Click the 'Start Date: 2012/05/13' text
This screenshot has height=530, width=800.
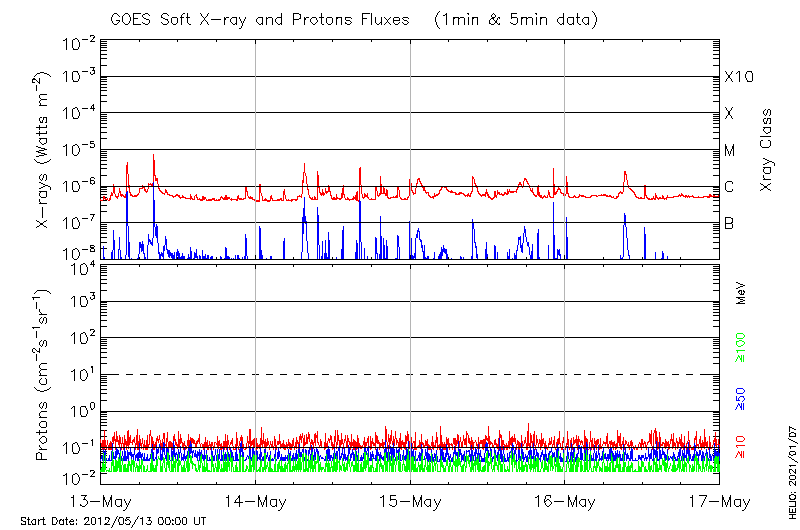point(113,521)
